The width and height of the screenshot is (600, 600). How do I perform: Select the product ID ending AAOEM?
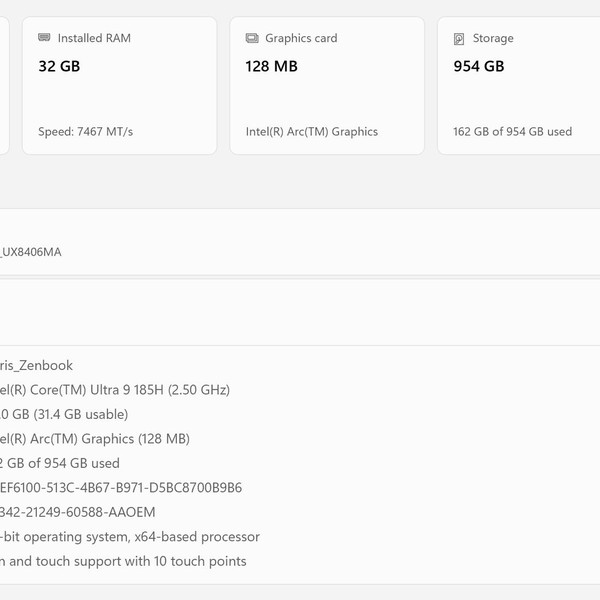(78, 512)
